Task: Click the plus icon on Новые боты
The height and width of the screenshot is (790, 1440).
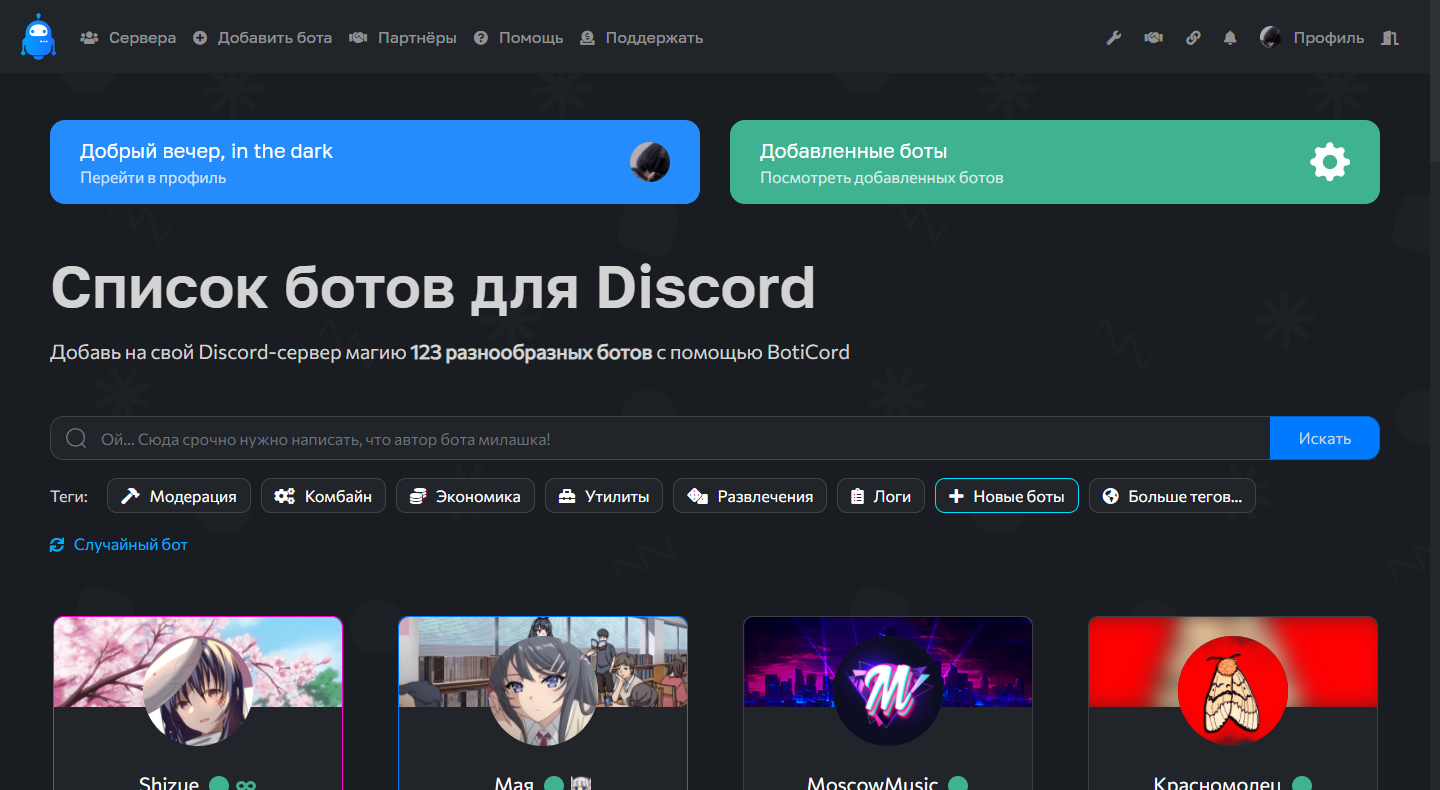Action: pos(956,496)
